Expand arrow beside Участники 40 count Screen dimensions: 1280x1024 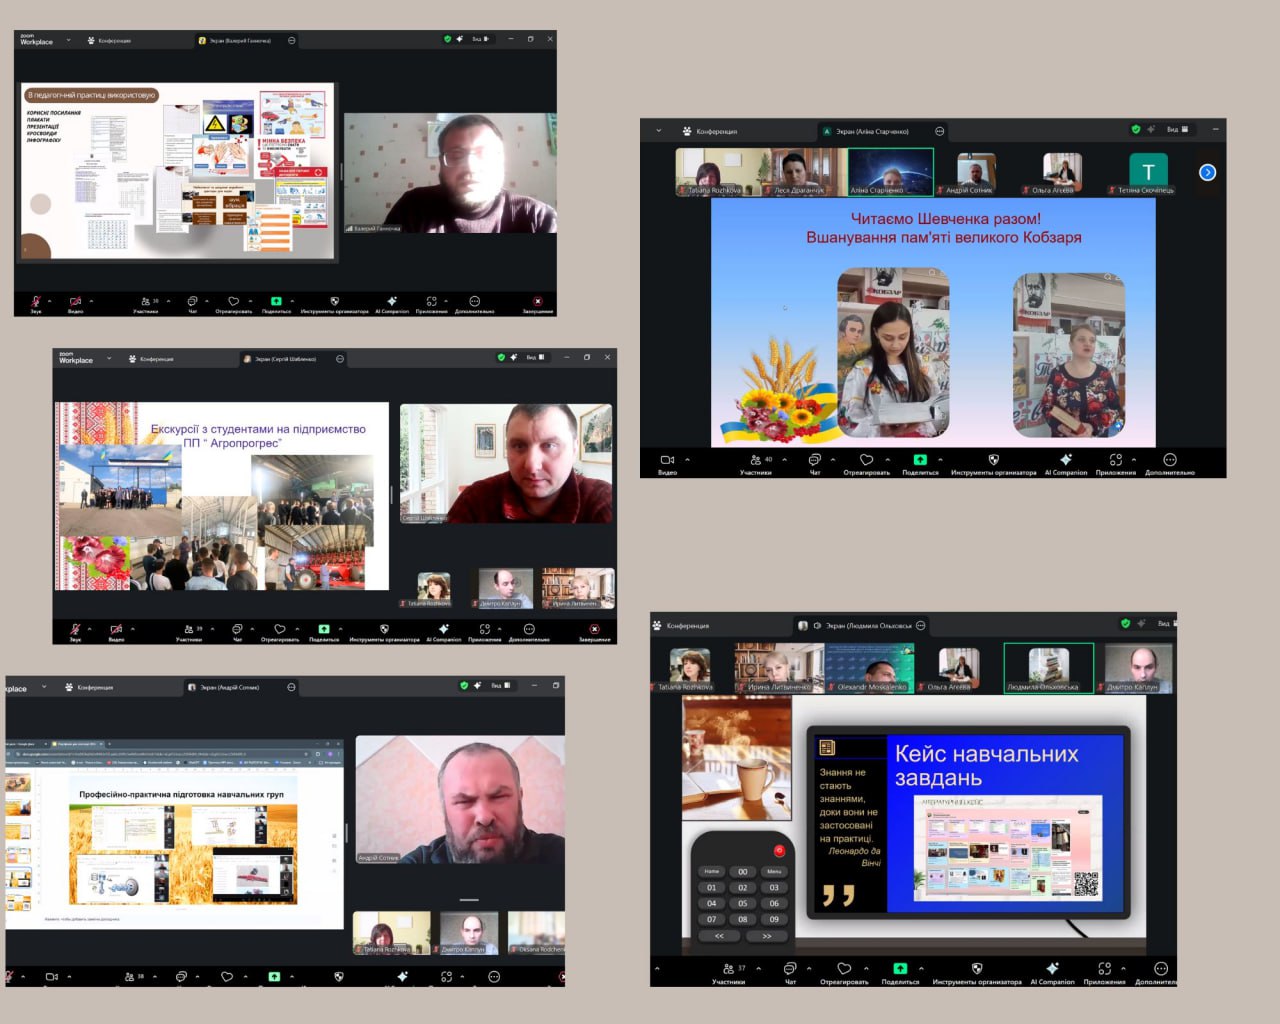pos(787,460)
